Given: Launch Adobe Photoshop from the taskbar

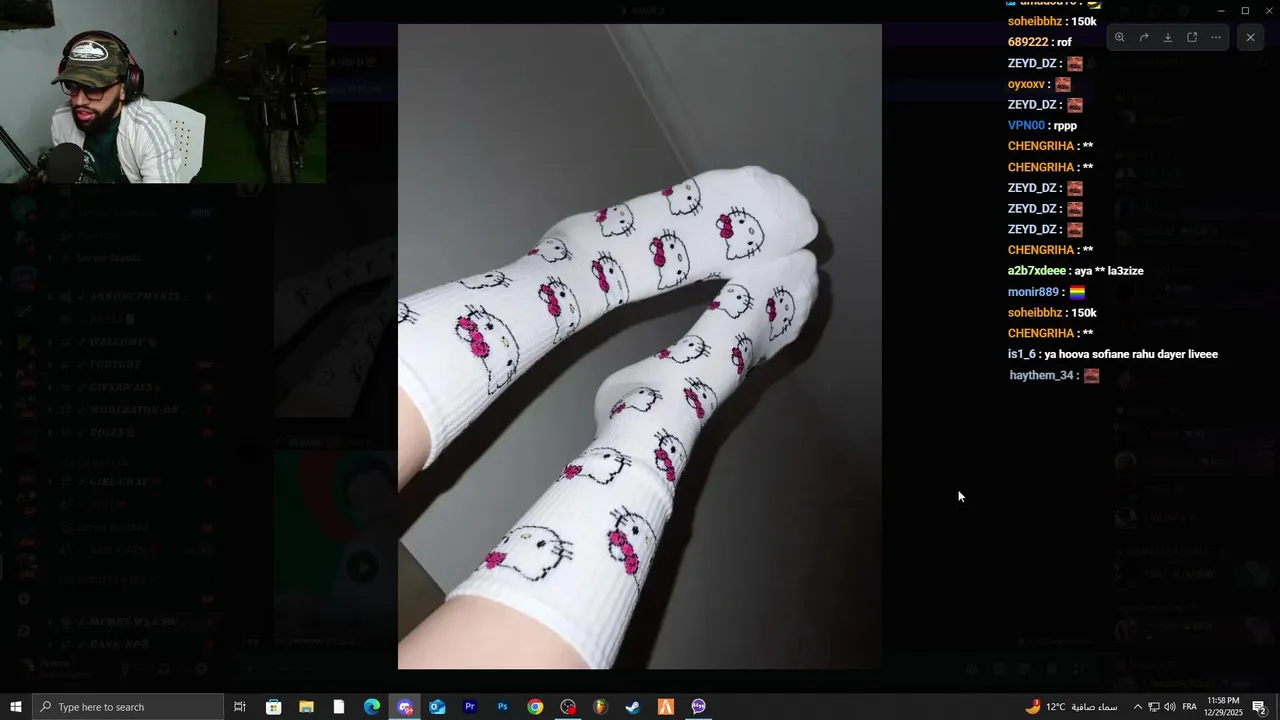Looking at the screenshot, I should [x=503, y=707].
